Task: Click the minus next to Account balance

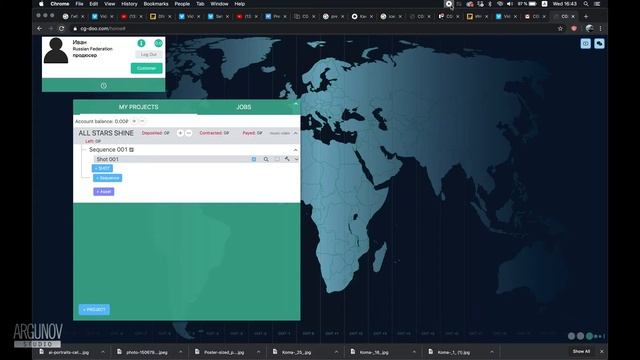Action: point(142,121)
